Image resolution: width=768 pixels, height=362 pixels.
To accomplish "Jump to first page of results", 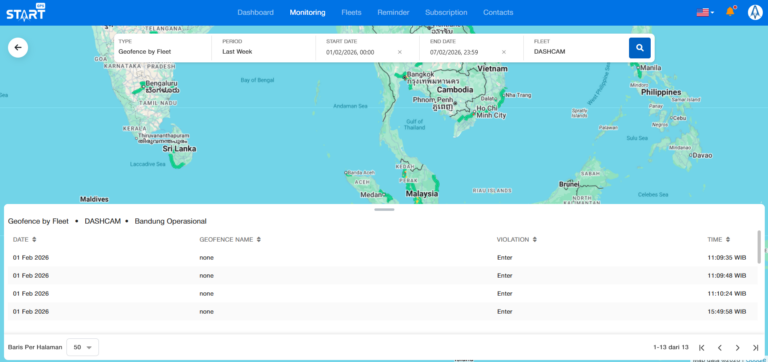I will 701,347.
